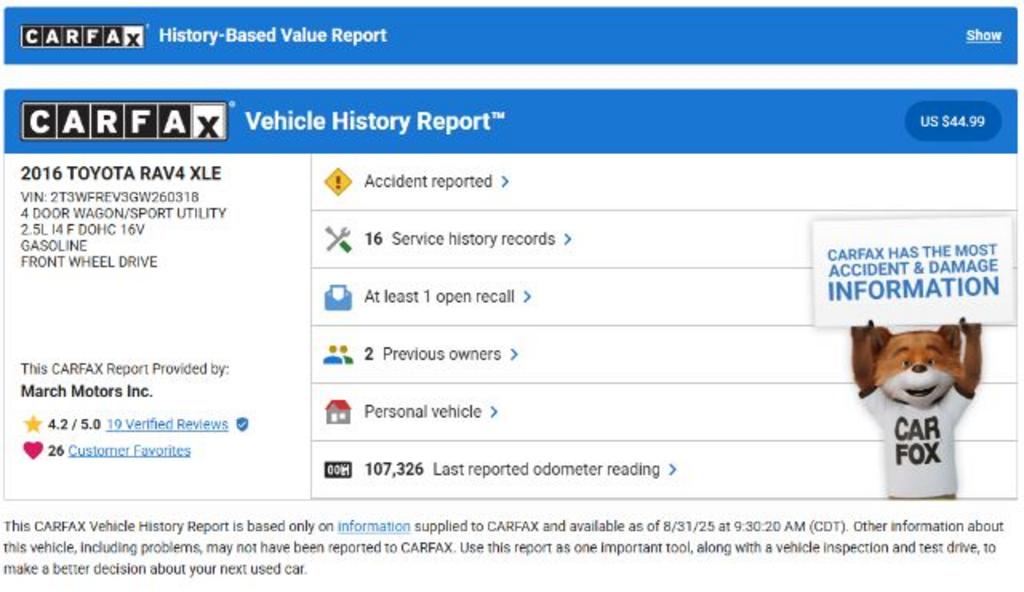This screenshot has height=592, width=1024.
Task: Open the Customer Favorites link
Action: (x=129, y=451)
